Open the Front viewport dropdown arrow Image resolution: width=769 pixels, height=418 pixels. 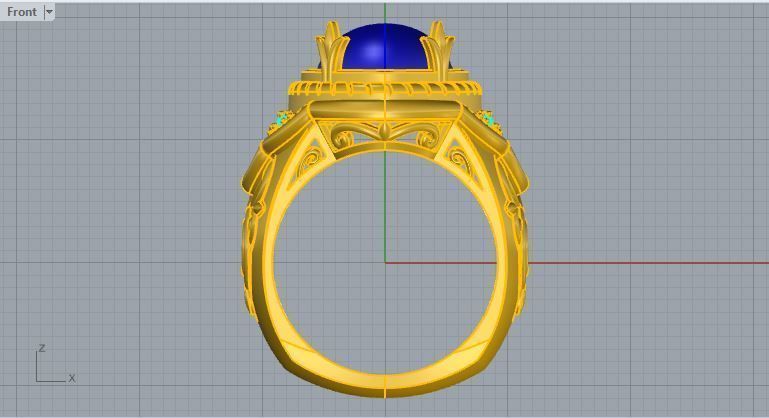pyautogui.click(x=49, y=12)
